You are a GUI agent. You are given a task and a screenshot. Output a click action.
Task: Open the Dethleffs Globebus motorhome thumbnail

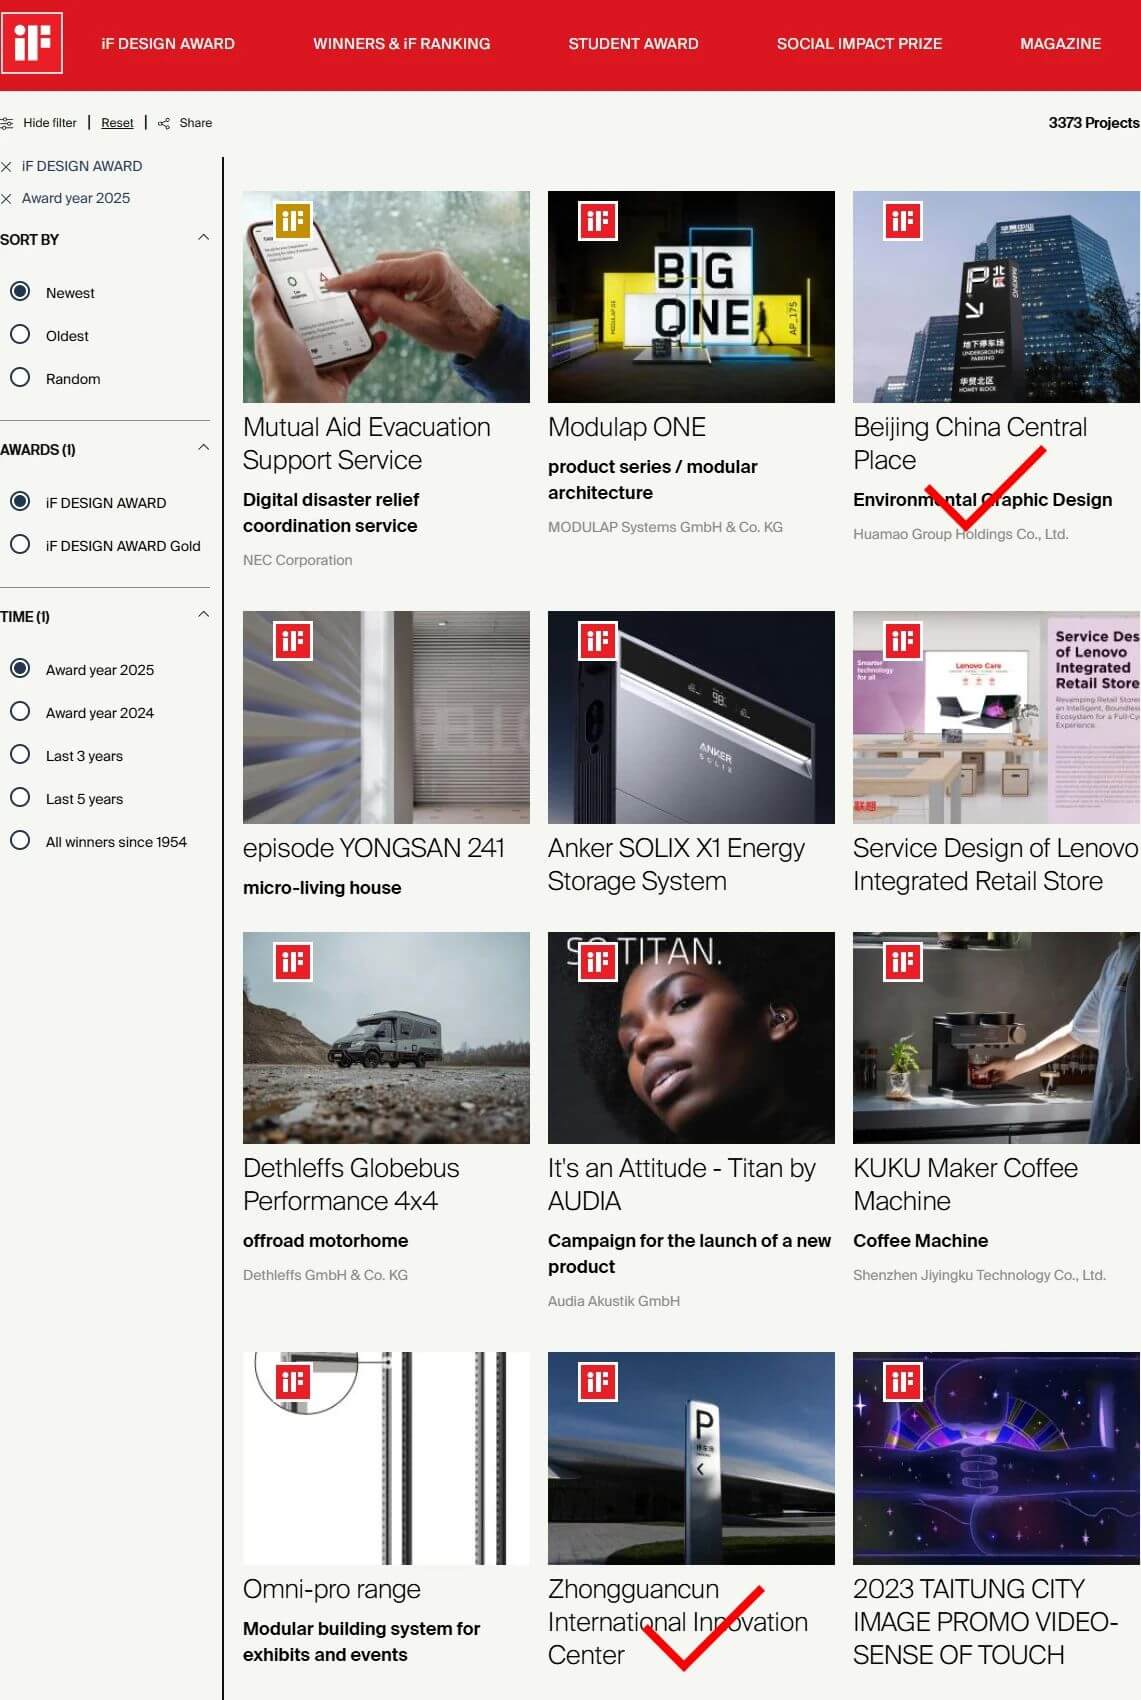tap(386, 1038)
